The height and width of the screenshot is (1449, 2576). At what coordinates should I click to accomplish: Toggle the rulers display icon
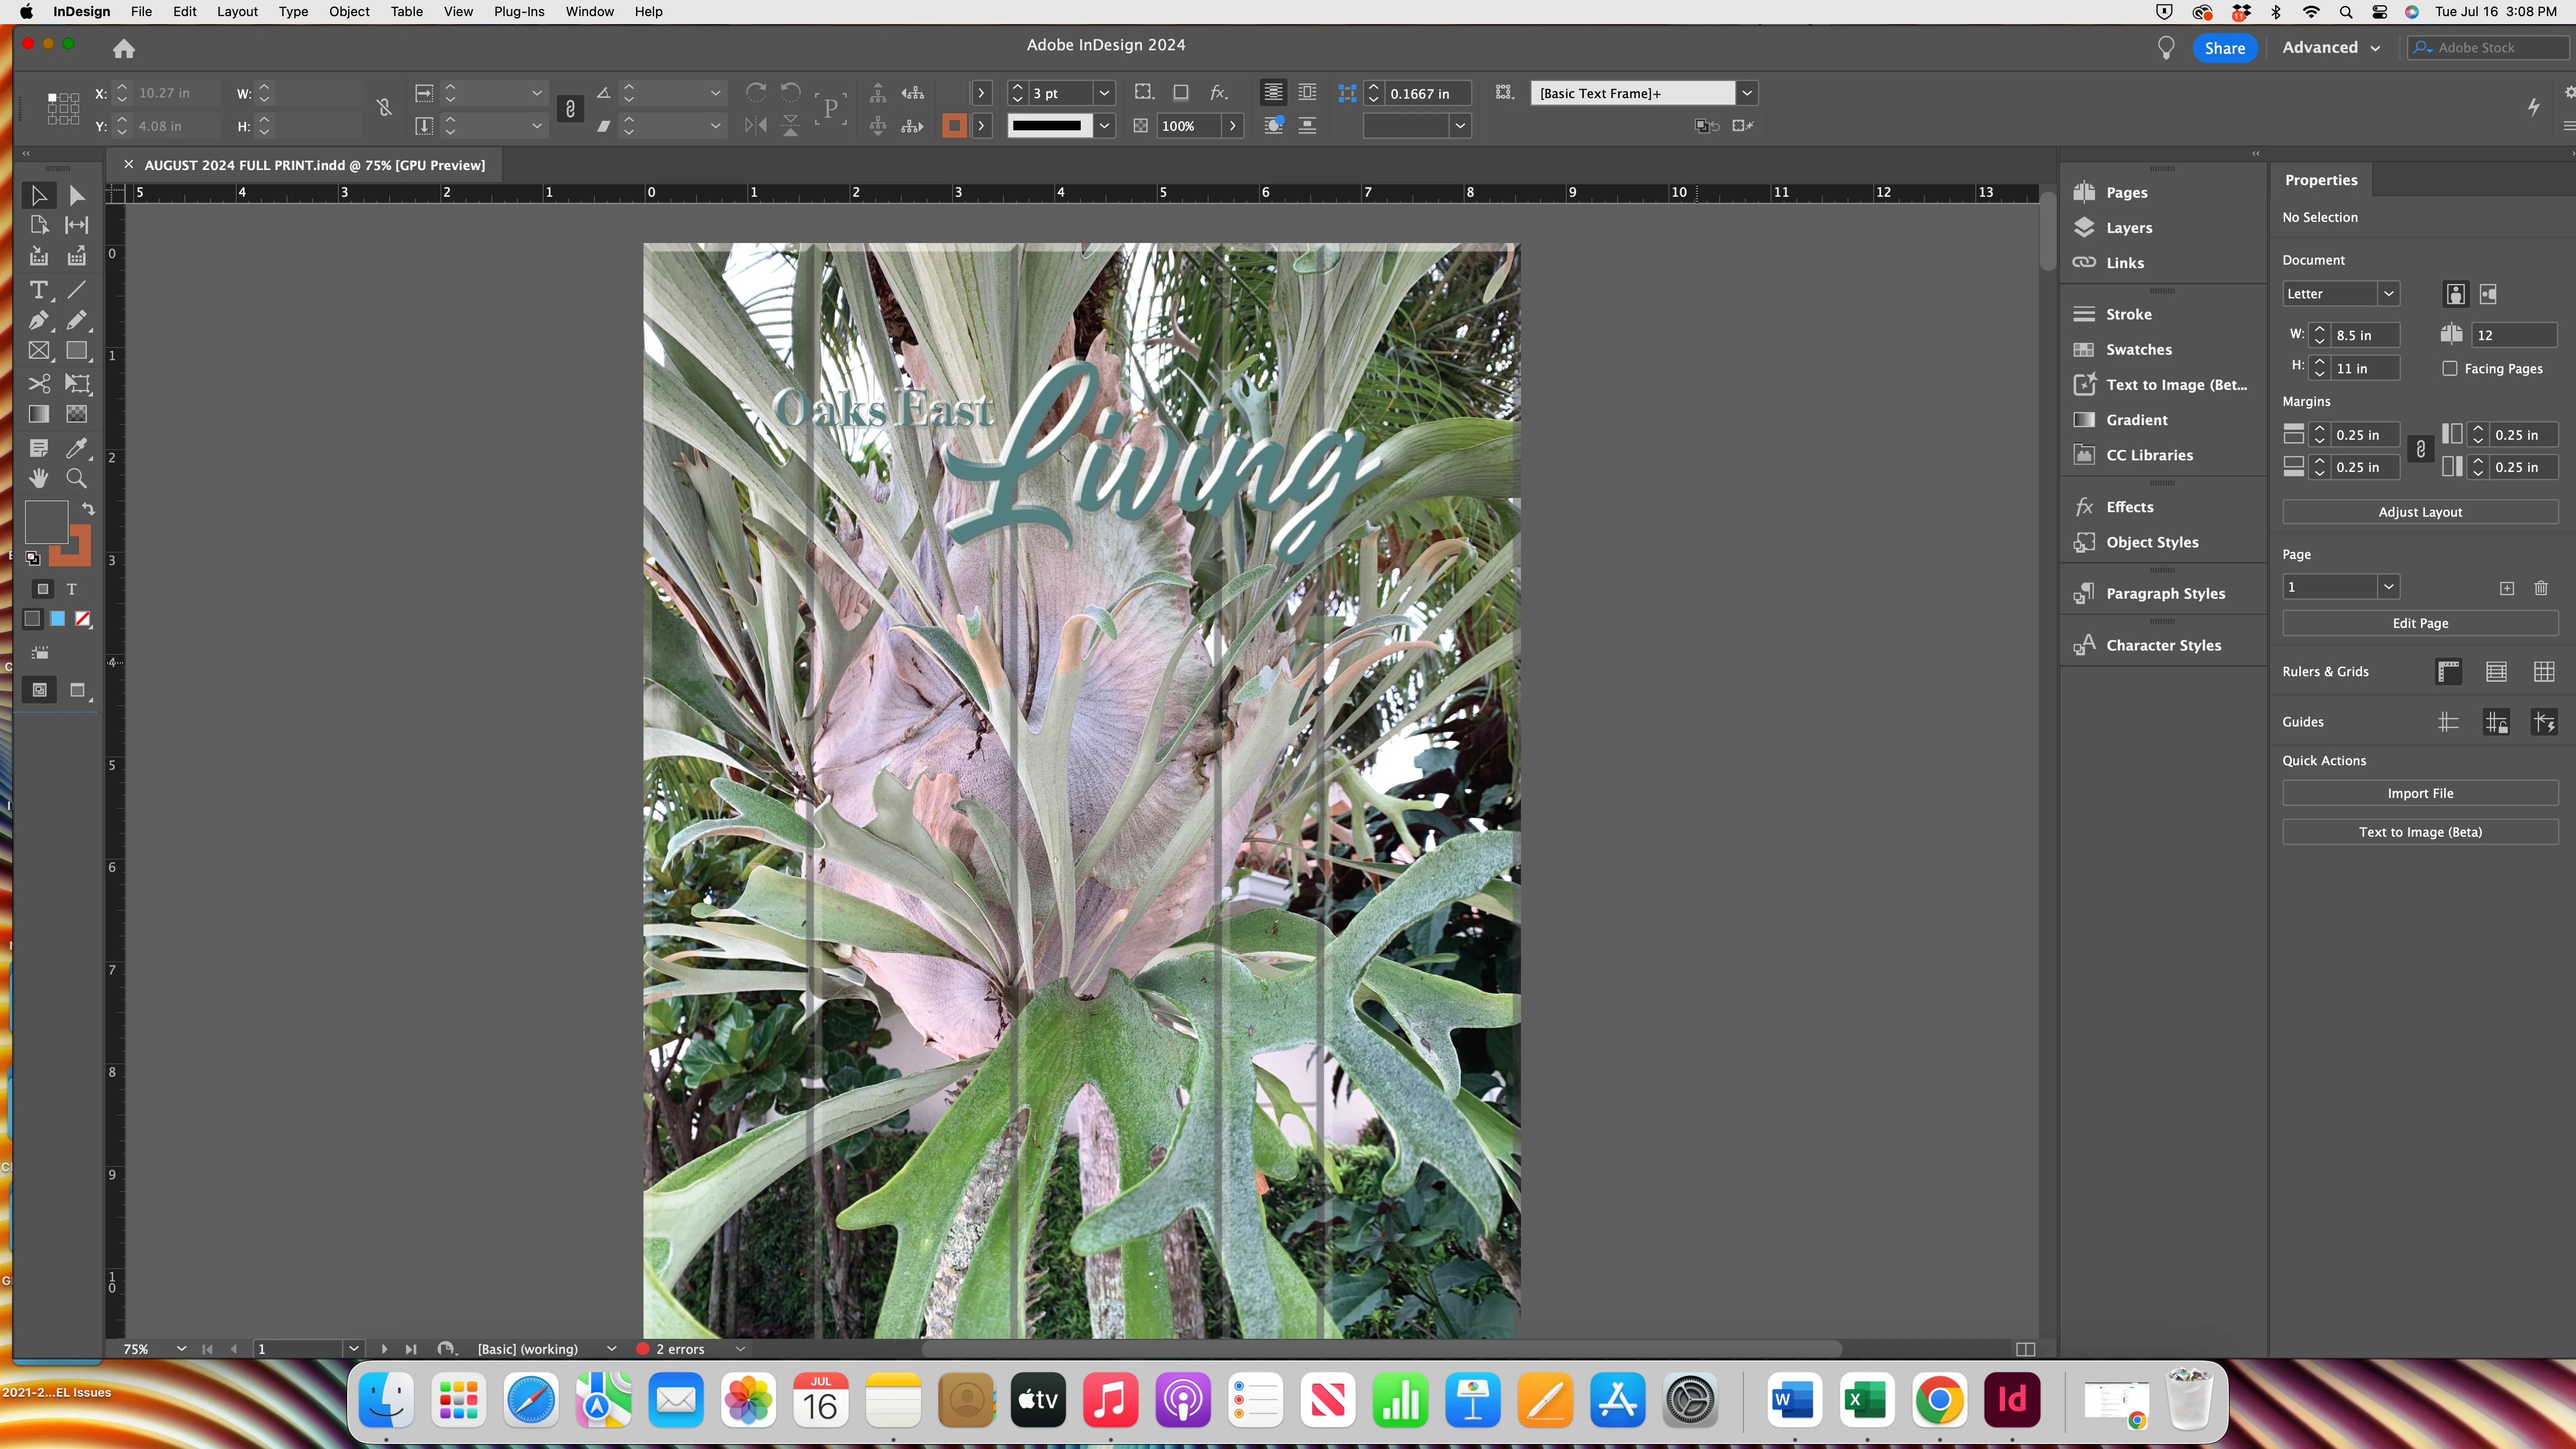(2449, 672)
